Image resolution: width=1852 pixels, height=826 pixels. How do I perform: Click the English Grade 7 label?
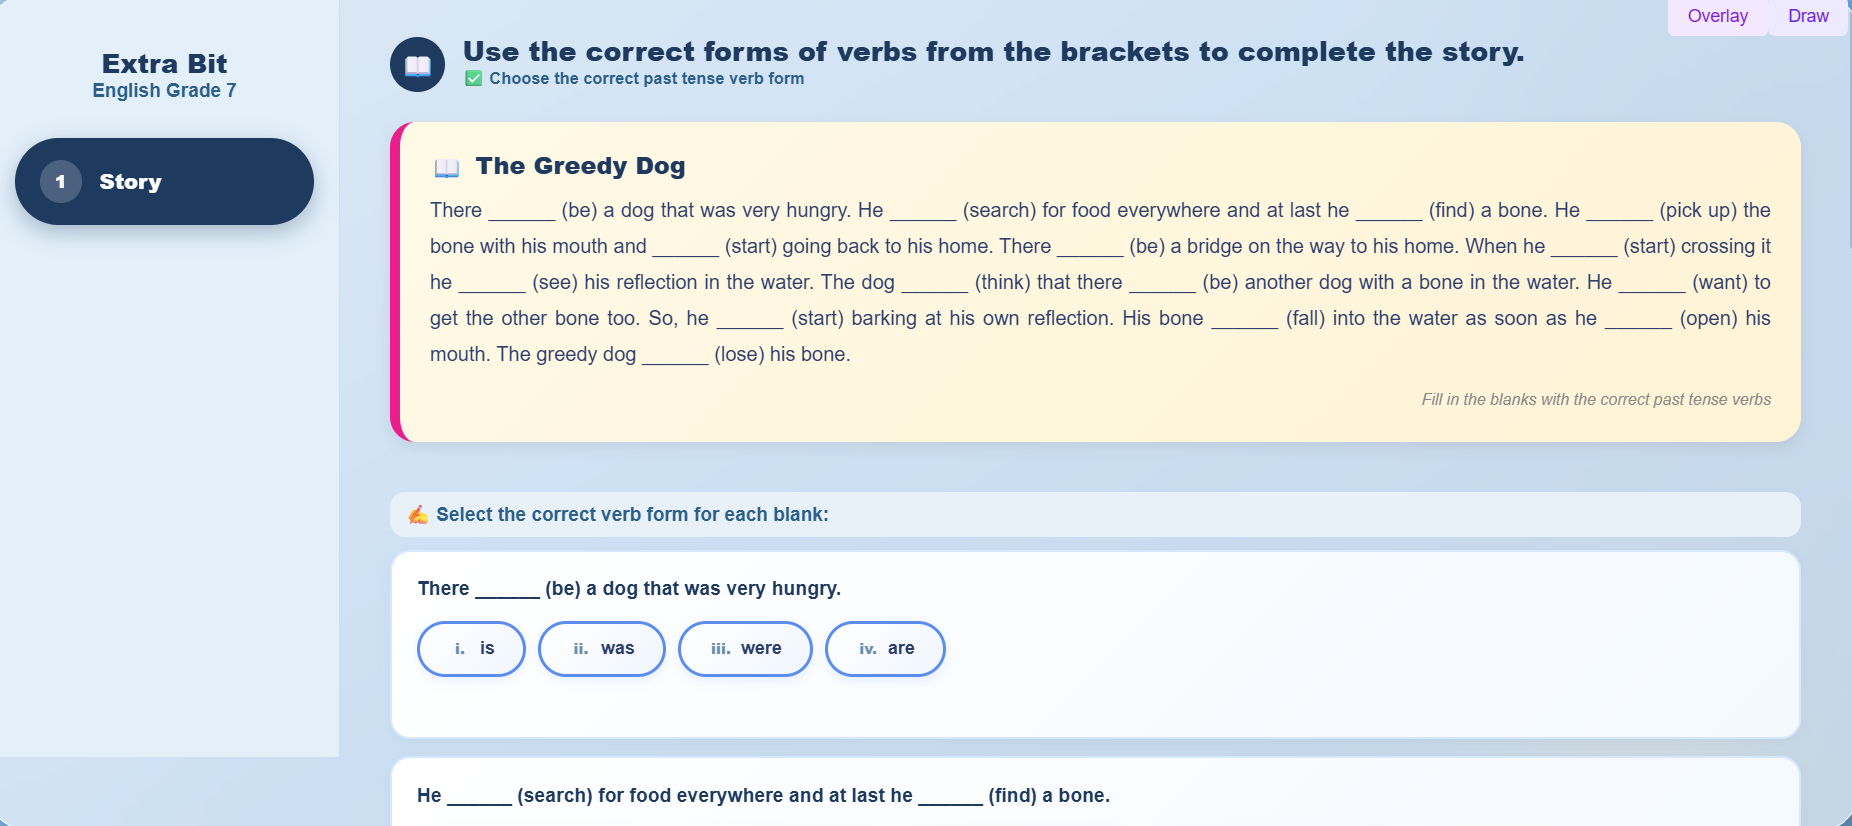(x=164, y=90)
